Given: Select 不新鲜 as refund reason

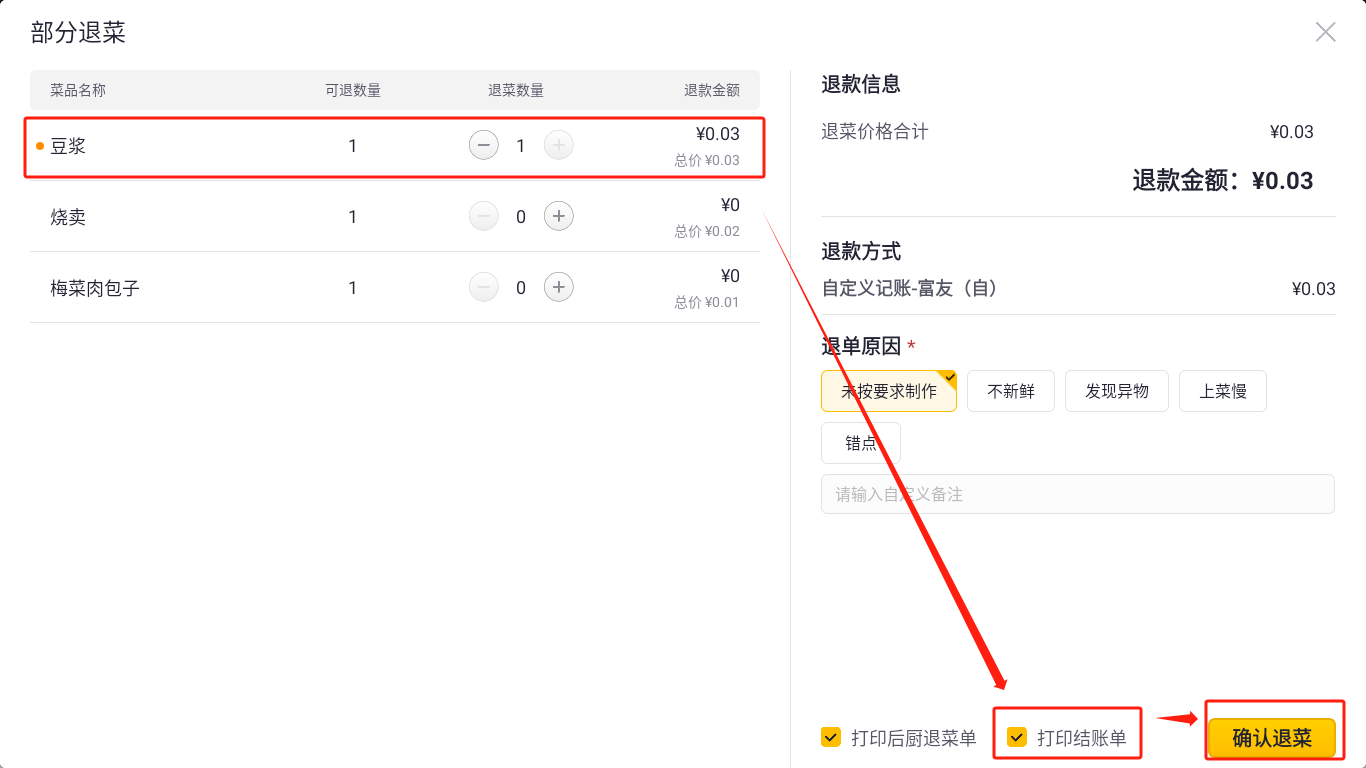Looking at the screenshot, I should pyautogui.click(x=1010, y=391).
